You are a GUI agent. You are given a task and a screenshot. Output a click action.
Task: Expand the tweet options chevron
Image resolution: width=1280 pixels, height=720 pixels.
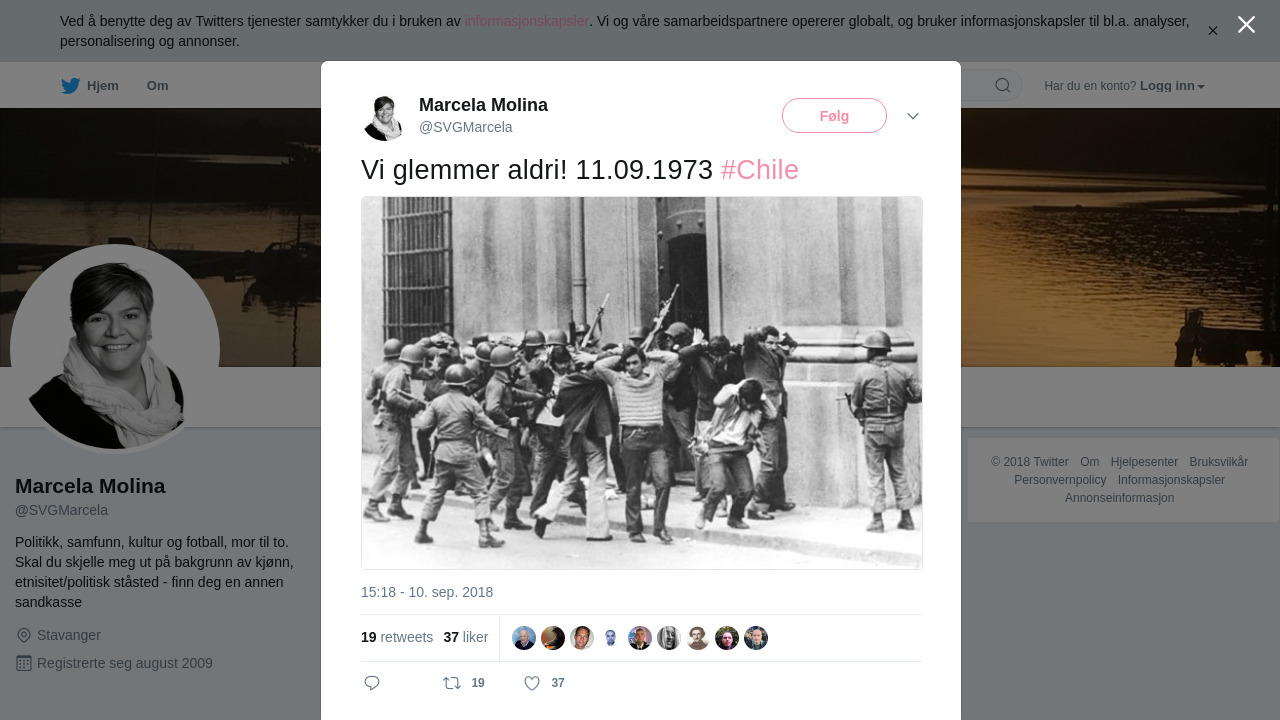click(913, 116)
